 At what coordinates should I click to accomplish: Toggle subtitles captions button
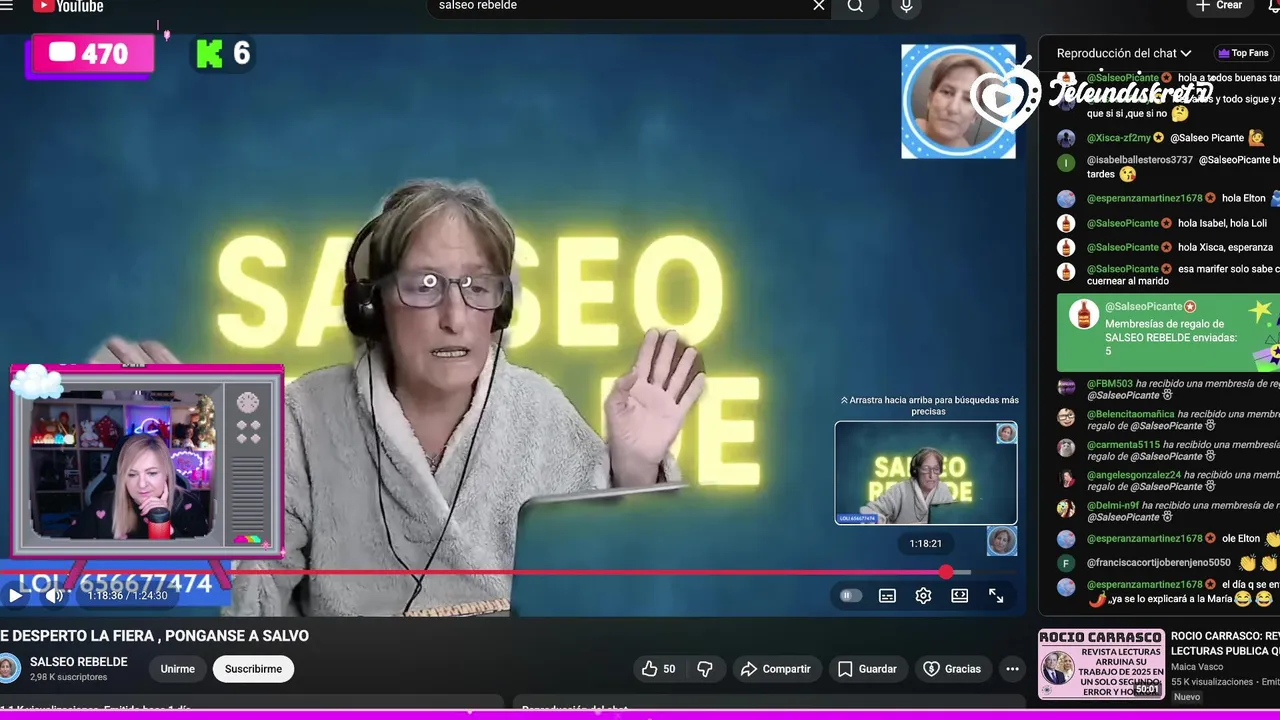[x=887, y=596]
